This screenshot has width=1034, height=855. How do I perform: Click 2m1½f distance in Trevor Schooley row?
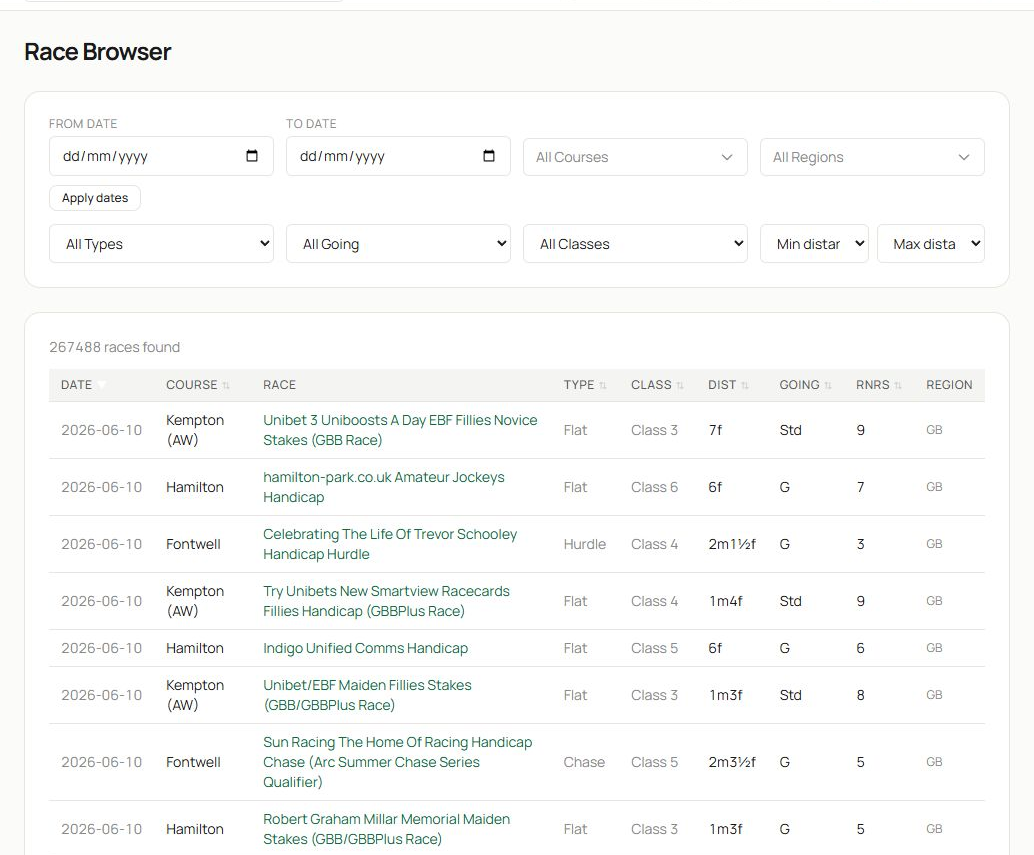pos(732,544)
